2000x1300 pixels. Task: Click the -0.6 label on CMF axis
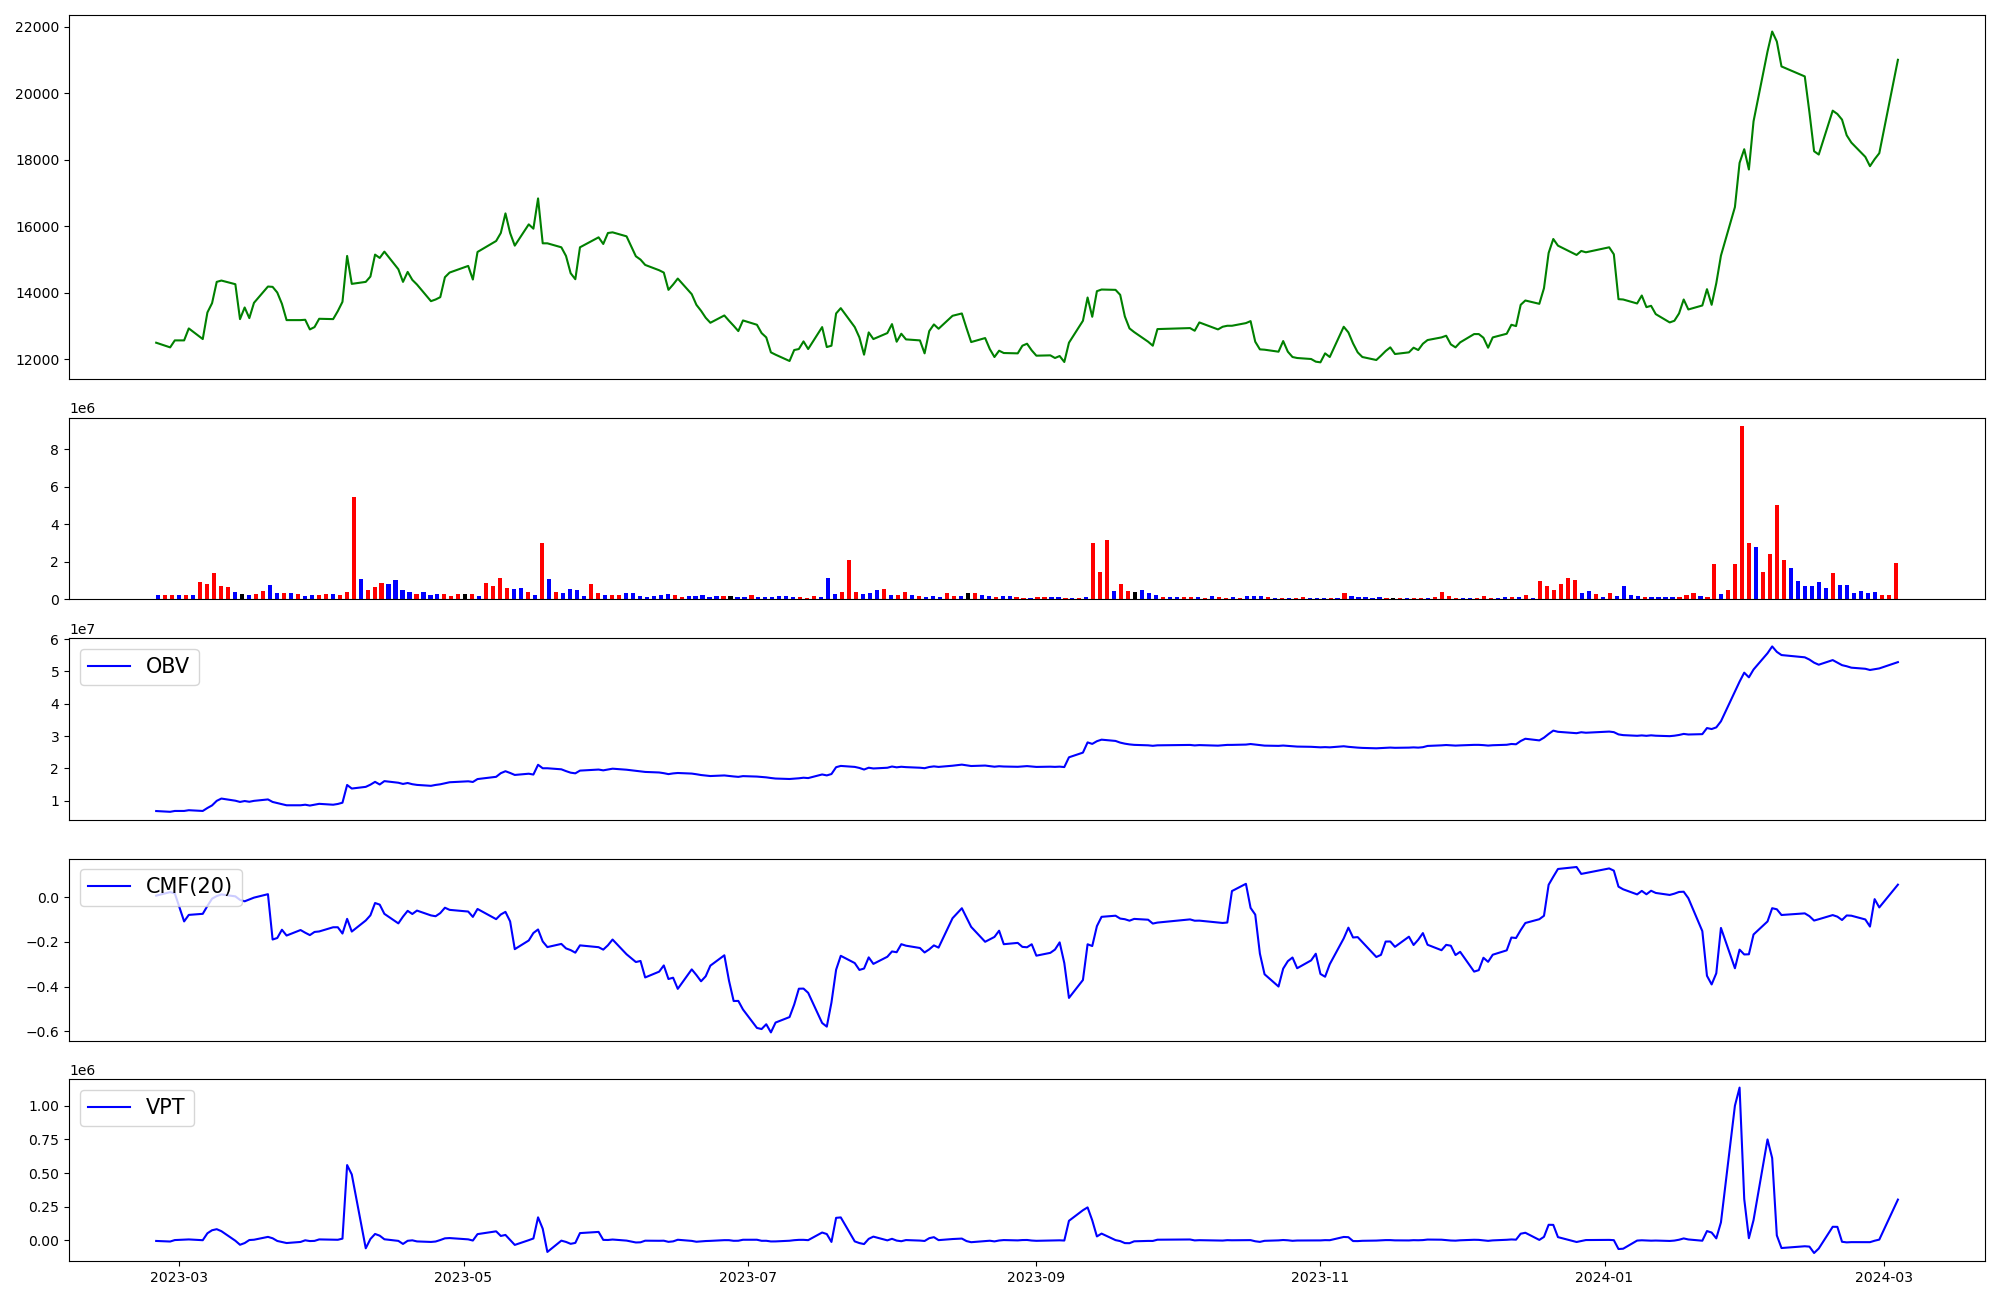[44, 1032]
